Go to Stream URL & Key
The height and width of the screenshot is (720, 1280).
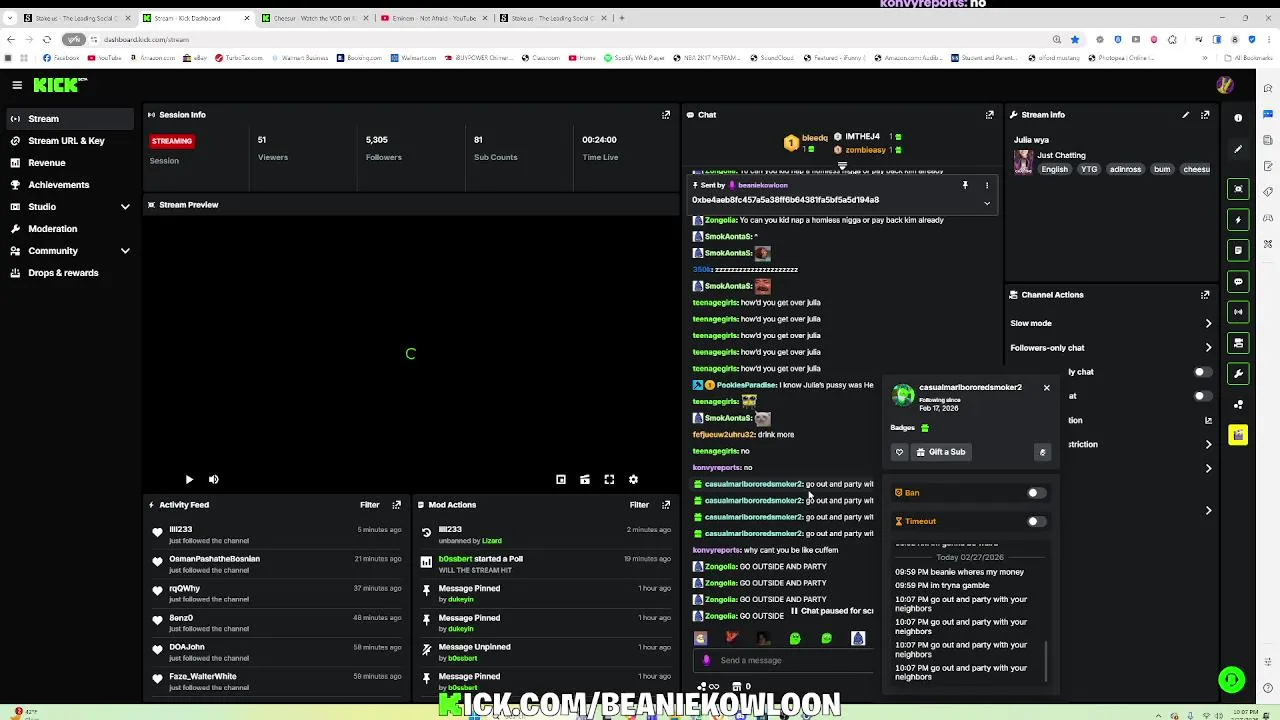(x=68, y=141)
